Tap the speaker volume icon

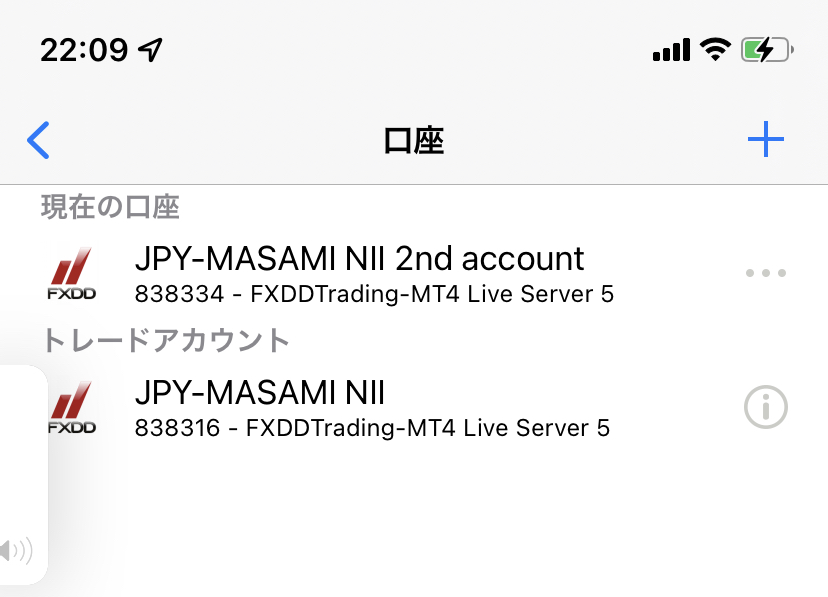click(16, 551)
